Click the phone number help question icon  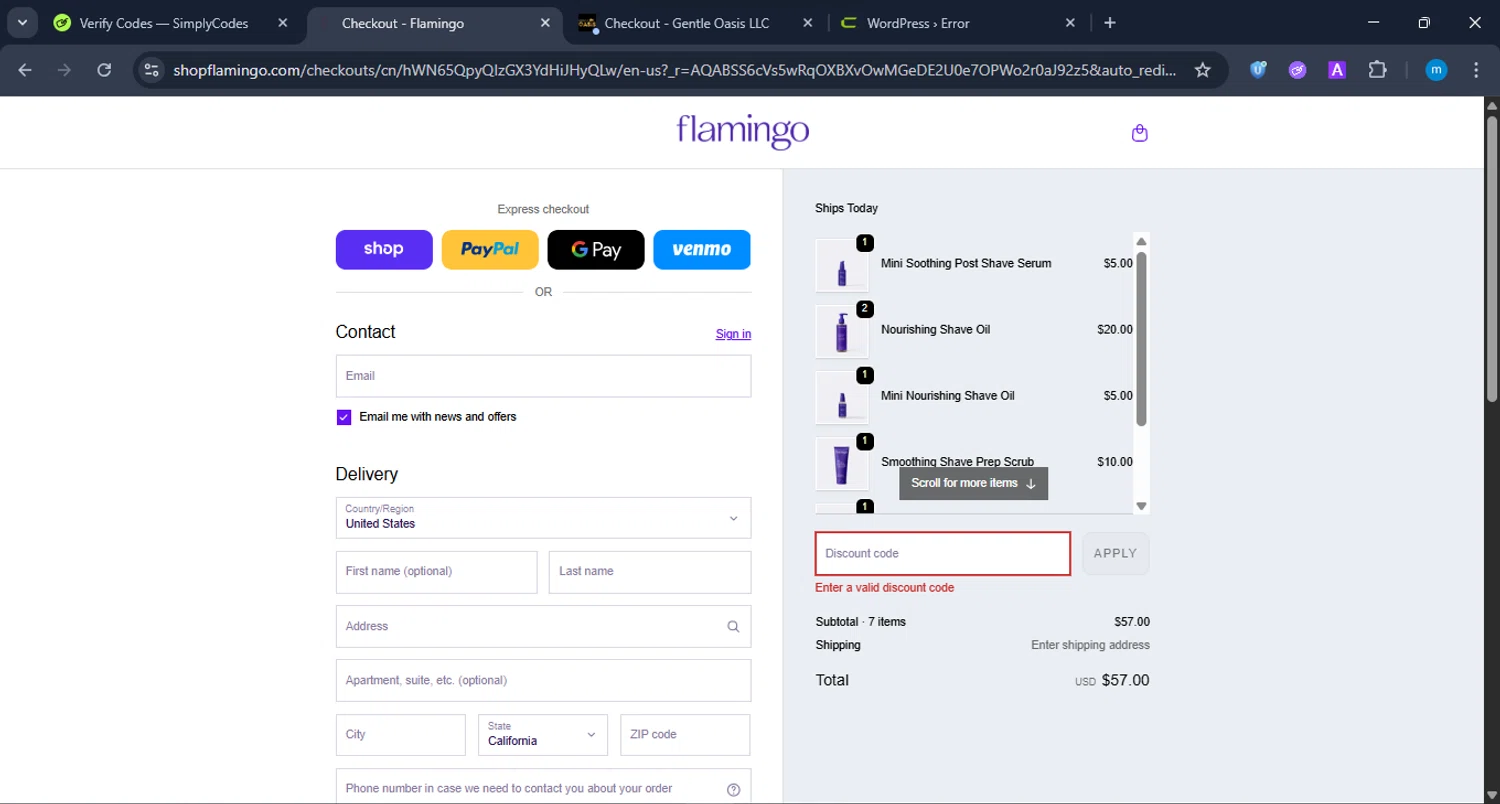733,789
